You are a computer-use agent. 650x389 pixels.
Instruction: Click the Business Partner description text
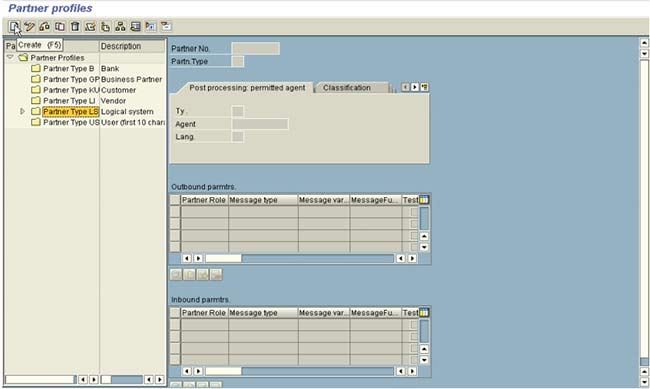[x=131, y=79]
